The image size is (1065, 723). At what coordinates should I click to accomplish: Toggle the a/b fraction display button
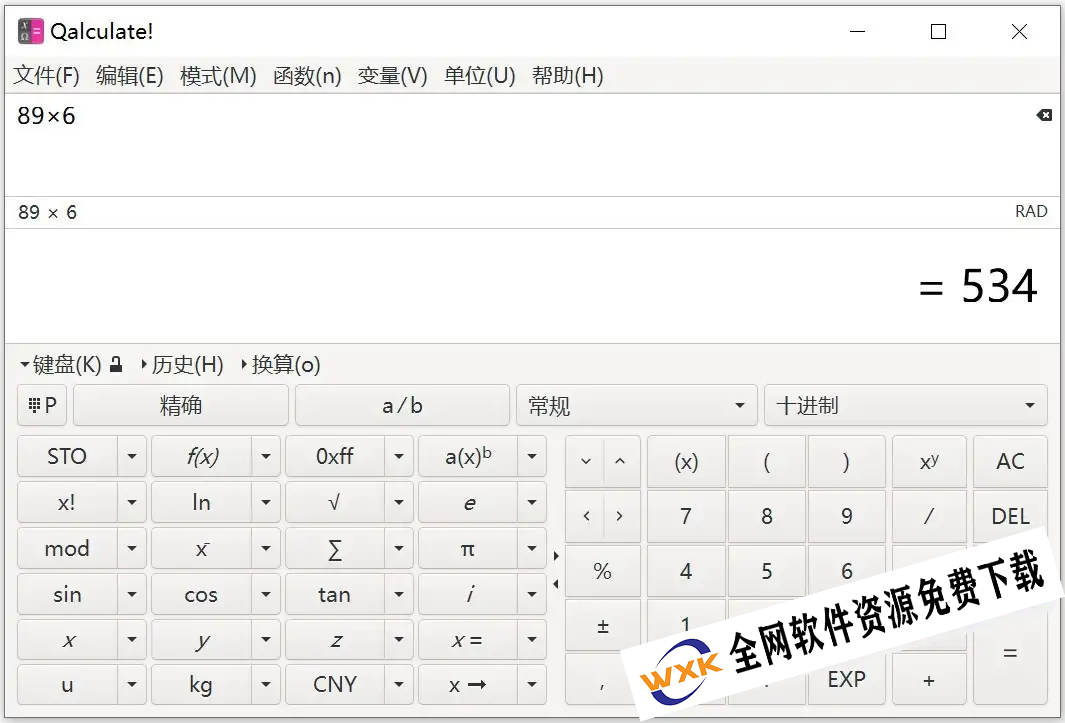pos(402,406)
